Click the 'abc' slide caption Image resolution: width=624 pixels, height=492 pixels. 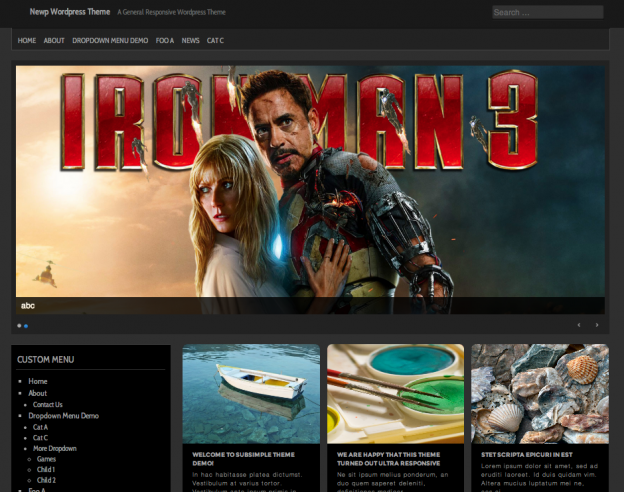[28, 306]
